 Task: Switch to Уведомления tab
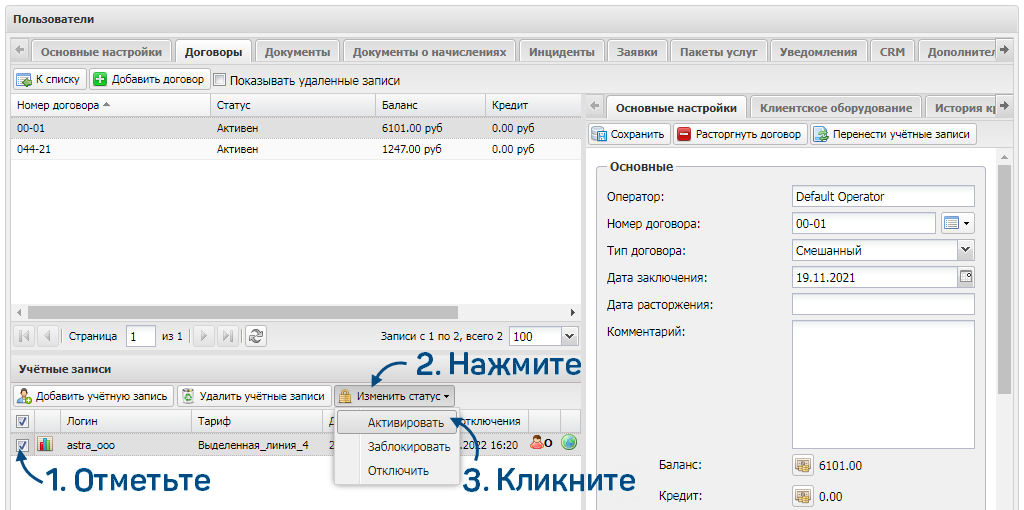(818, 52)
